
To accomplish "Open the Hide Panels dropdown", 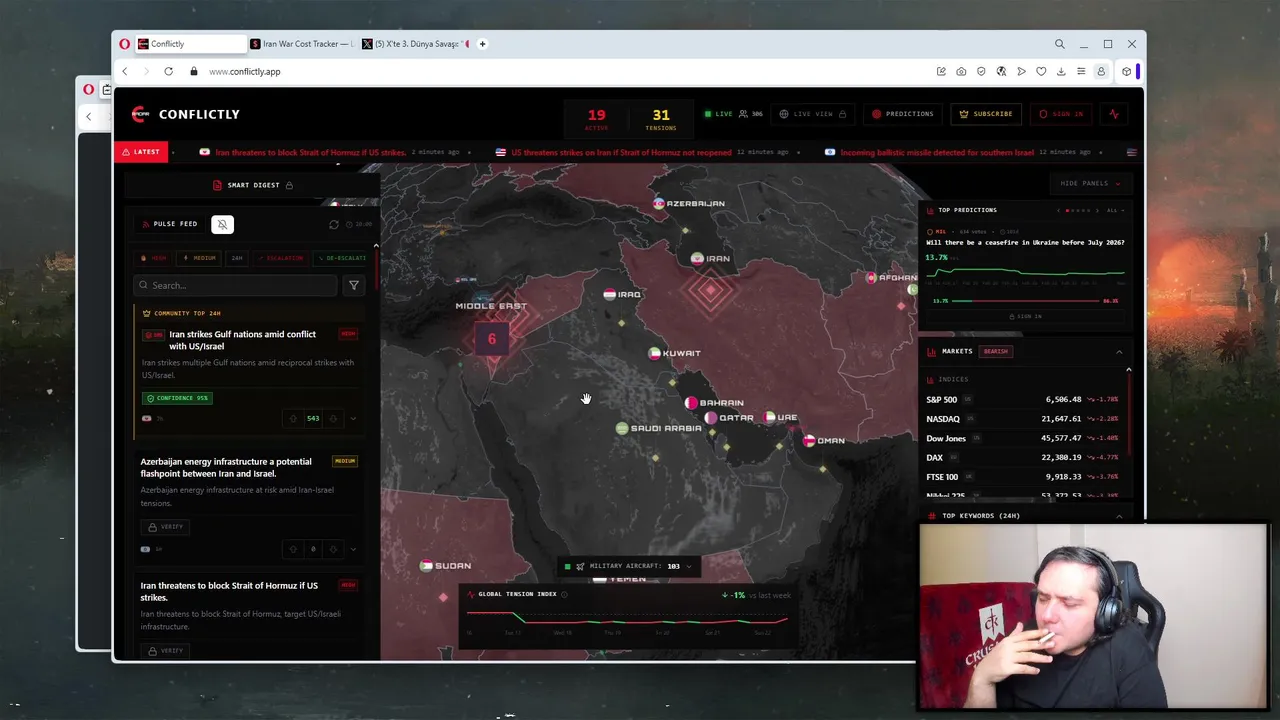I will click(1090, 183).
